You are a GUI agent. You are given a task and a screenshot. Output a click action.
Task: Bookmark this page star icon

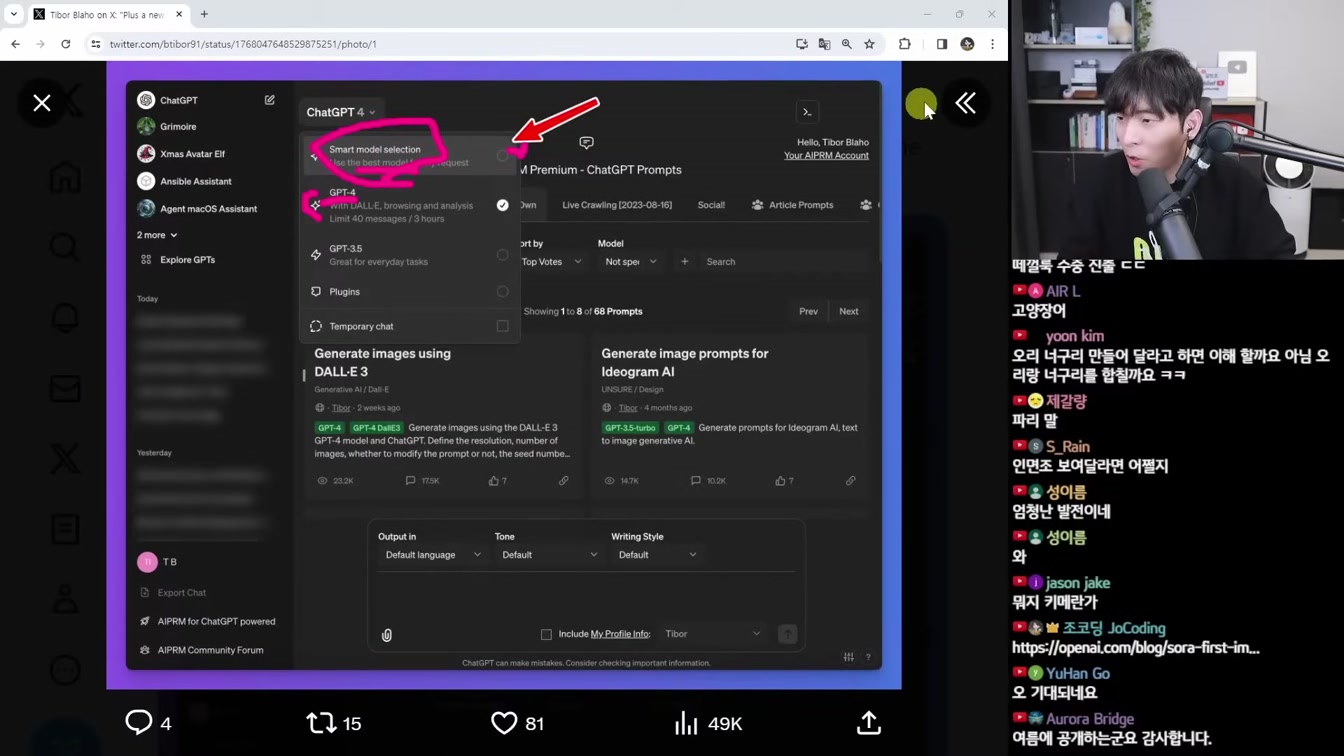pyautogui.click(x=870, y=44)
